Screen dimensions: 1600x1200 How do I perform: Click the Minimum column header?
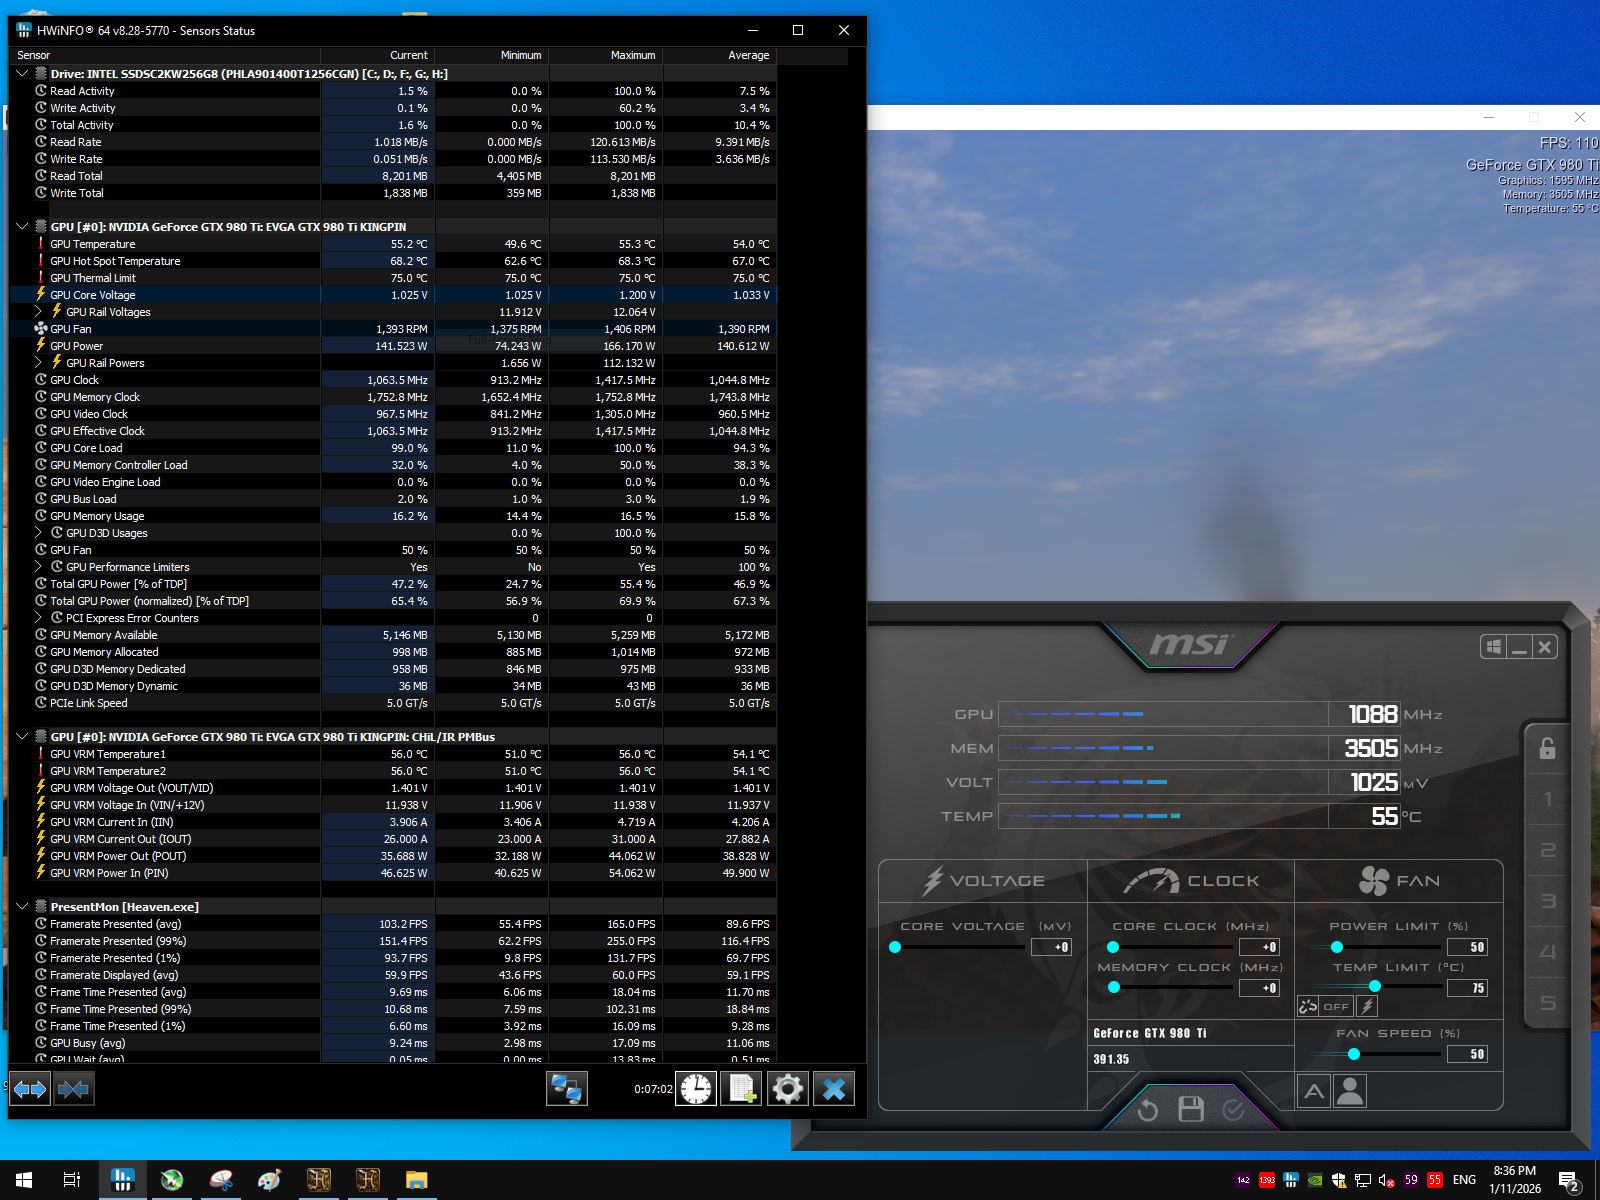(x=492, y=55)
